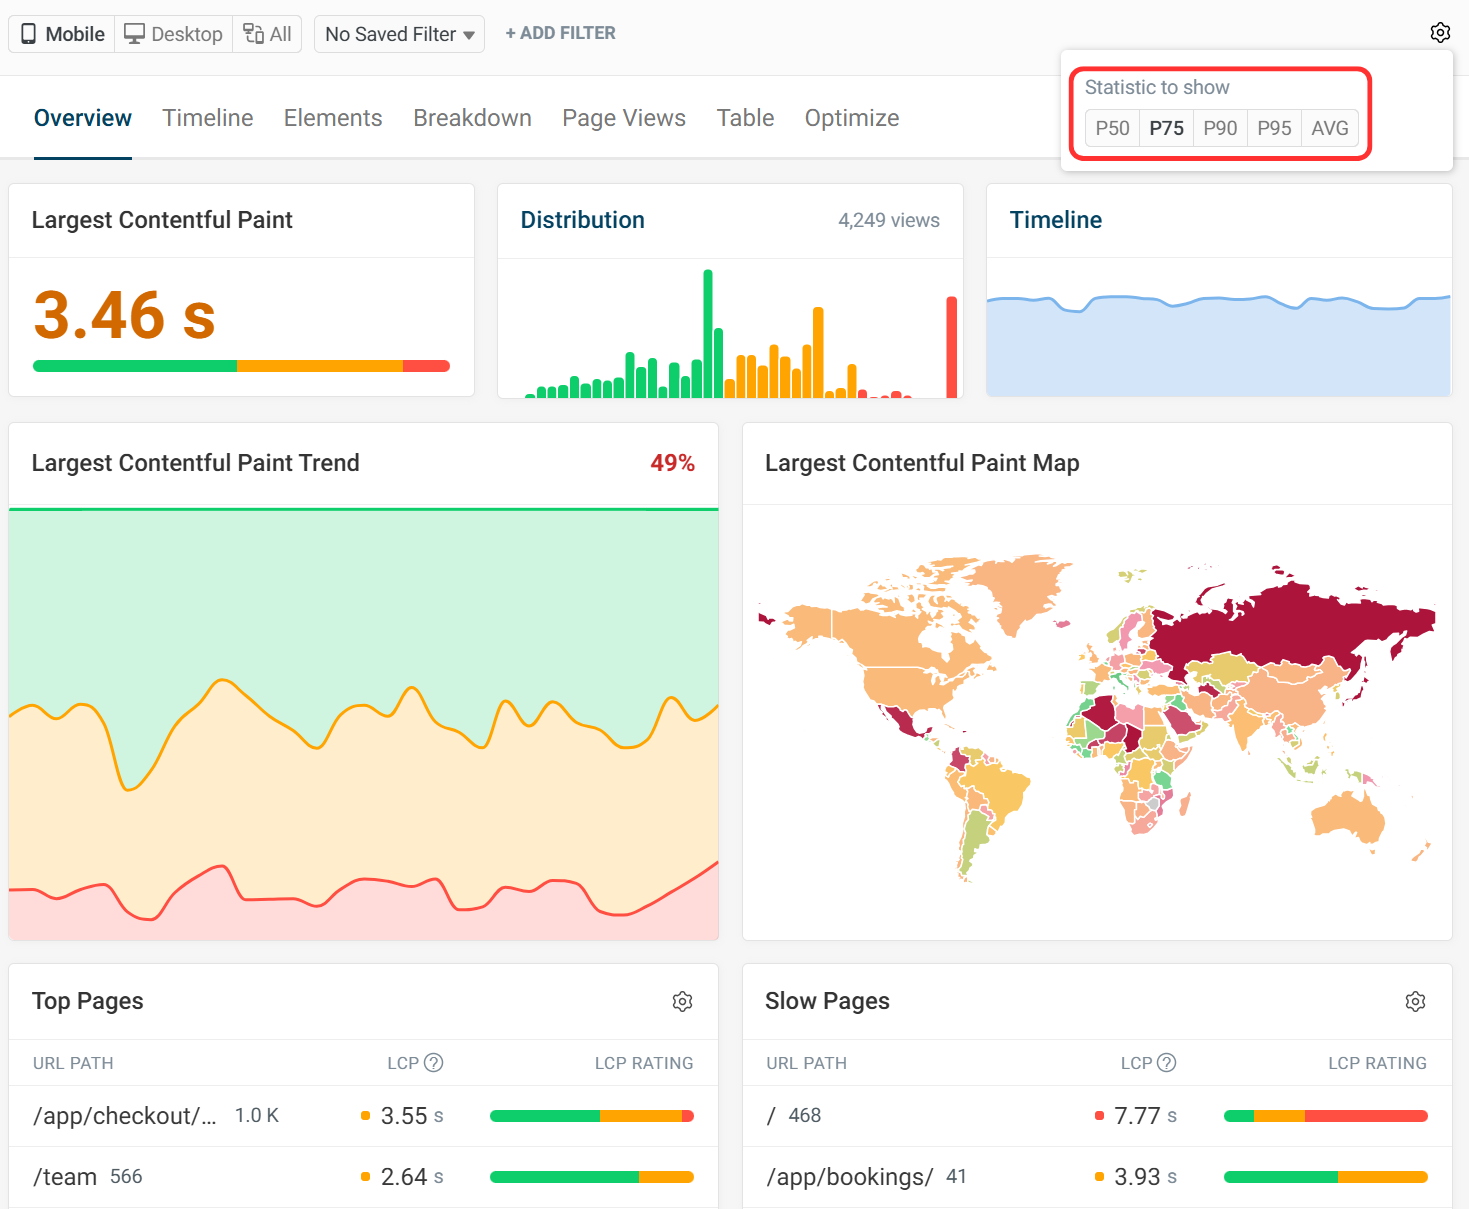
Task: Open the No Saved Filter dropdown
Action: coord(399,34)
